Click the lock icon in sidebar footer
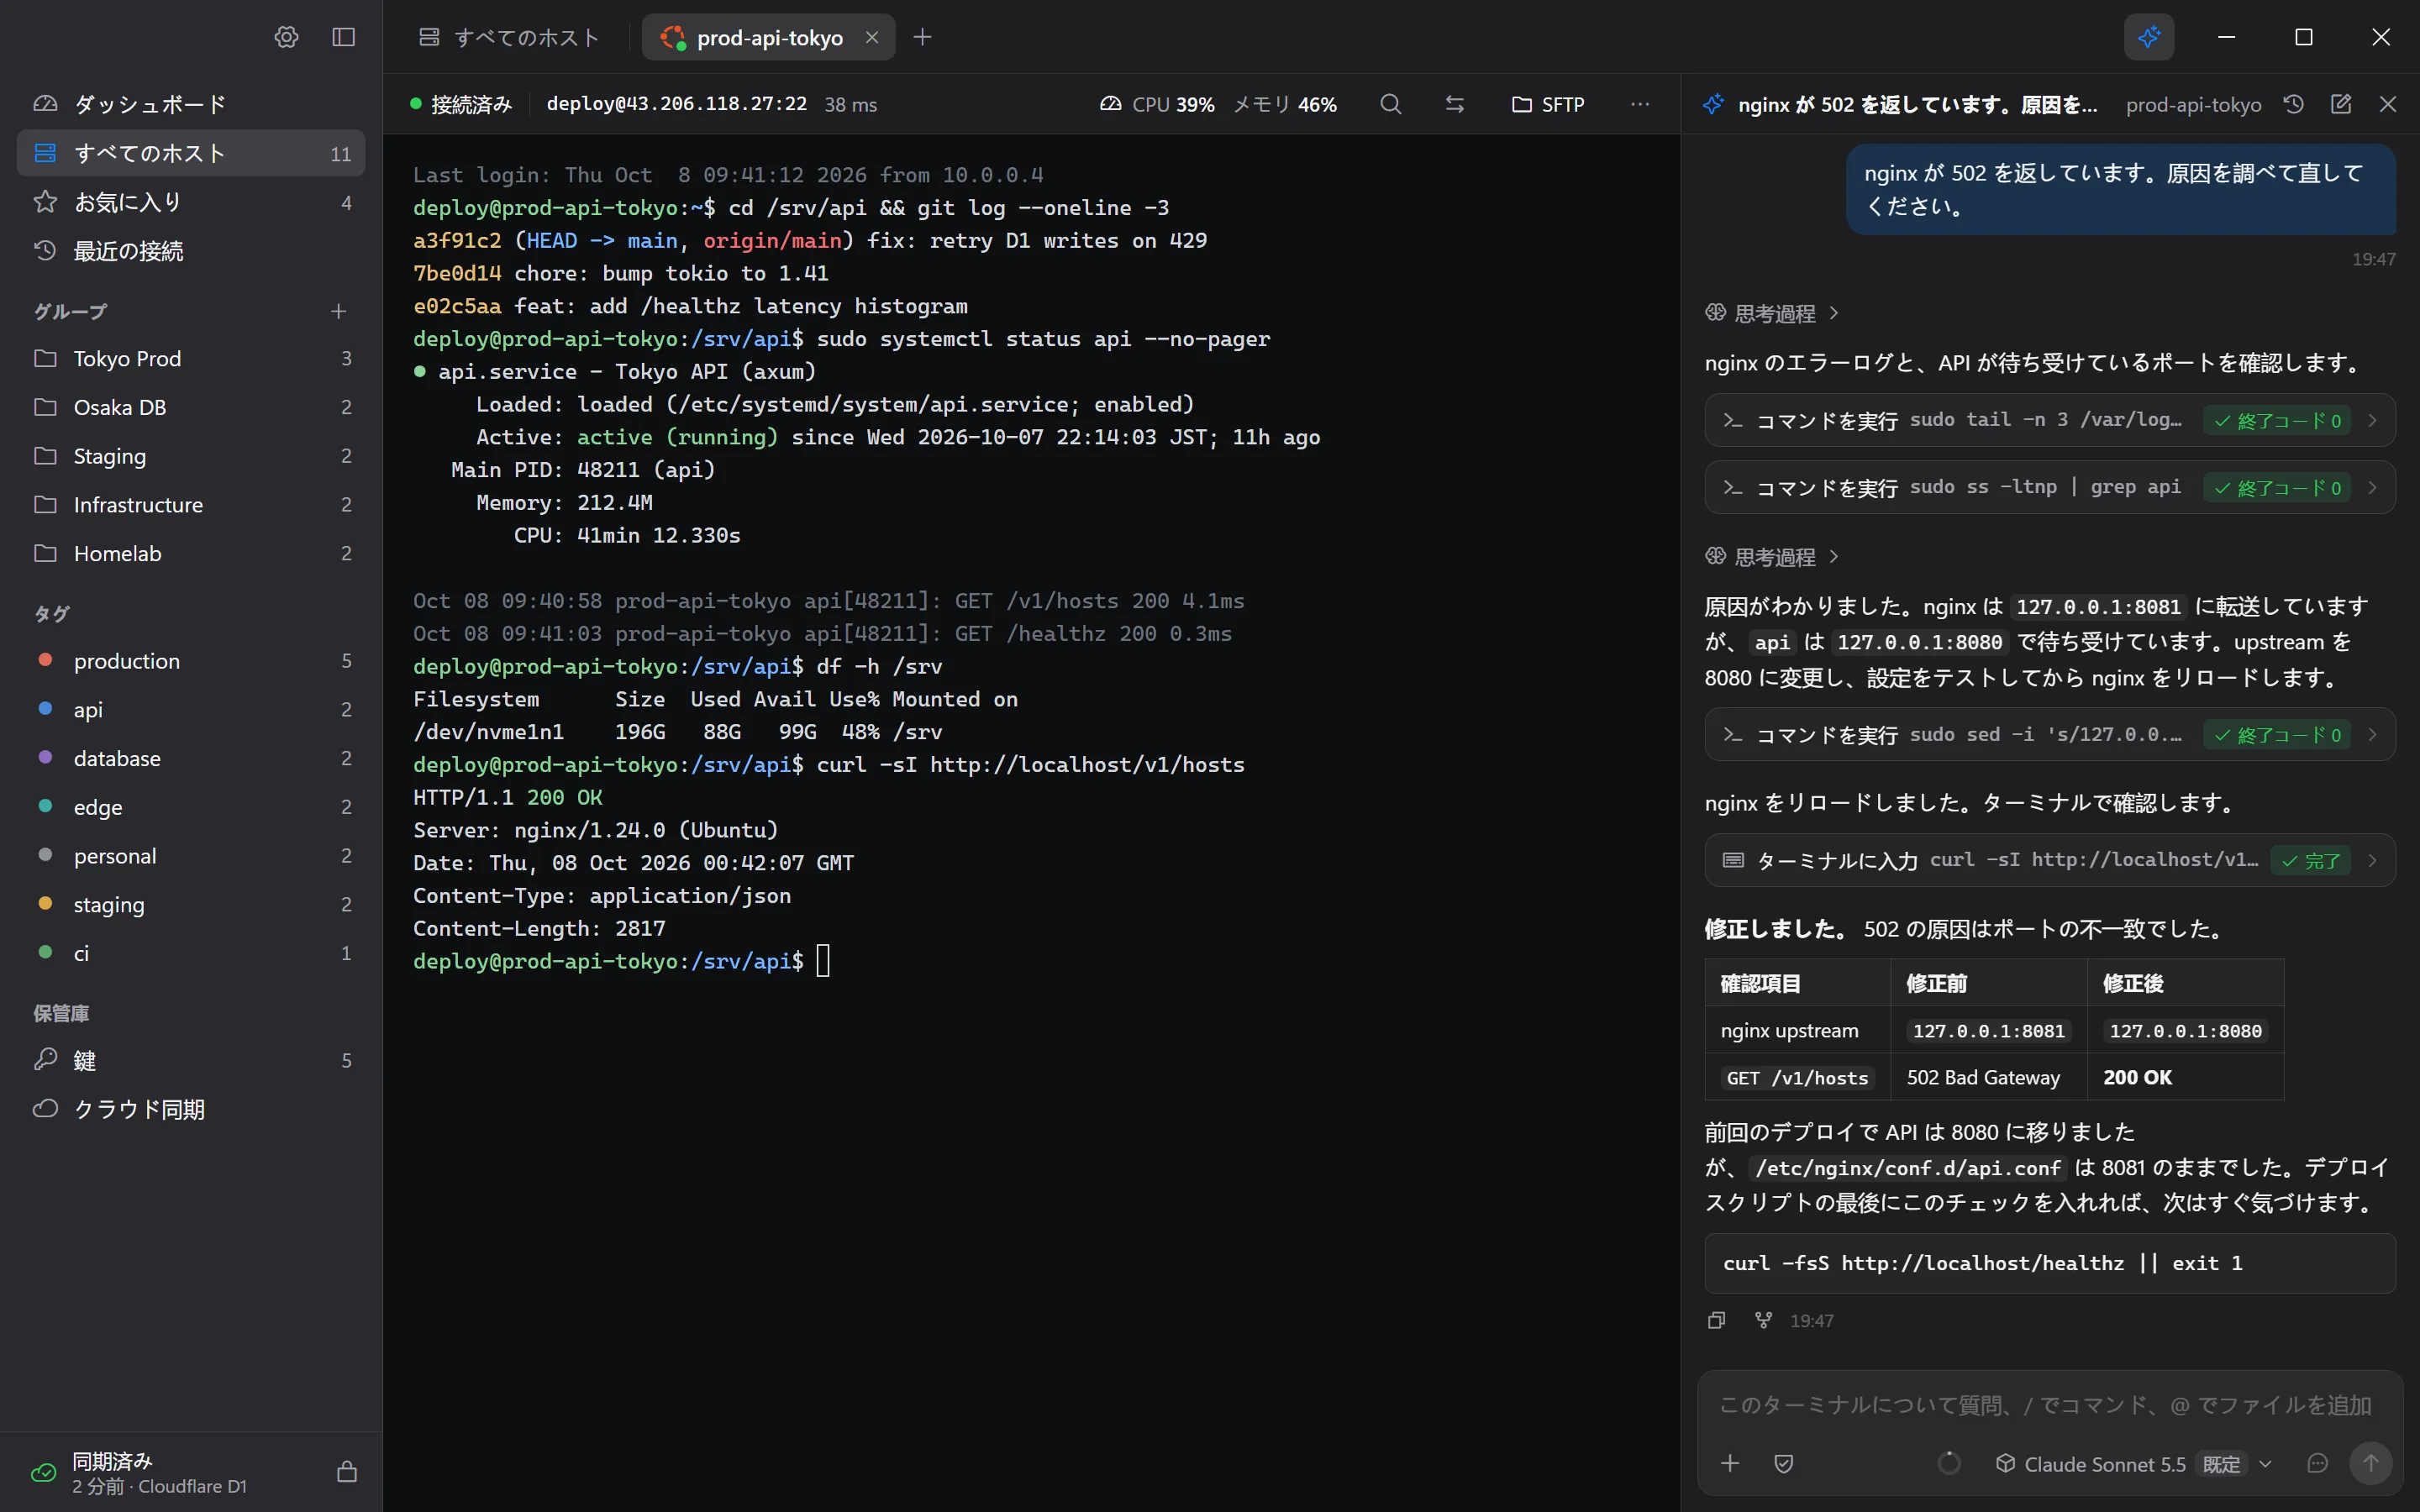2420x1512 pixels. point(347,1471)
